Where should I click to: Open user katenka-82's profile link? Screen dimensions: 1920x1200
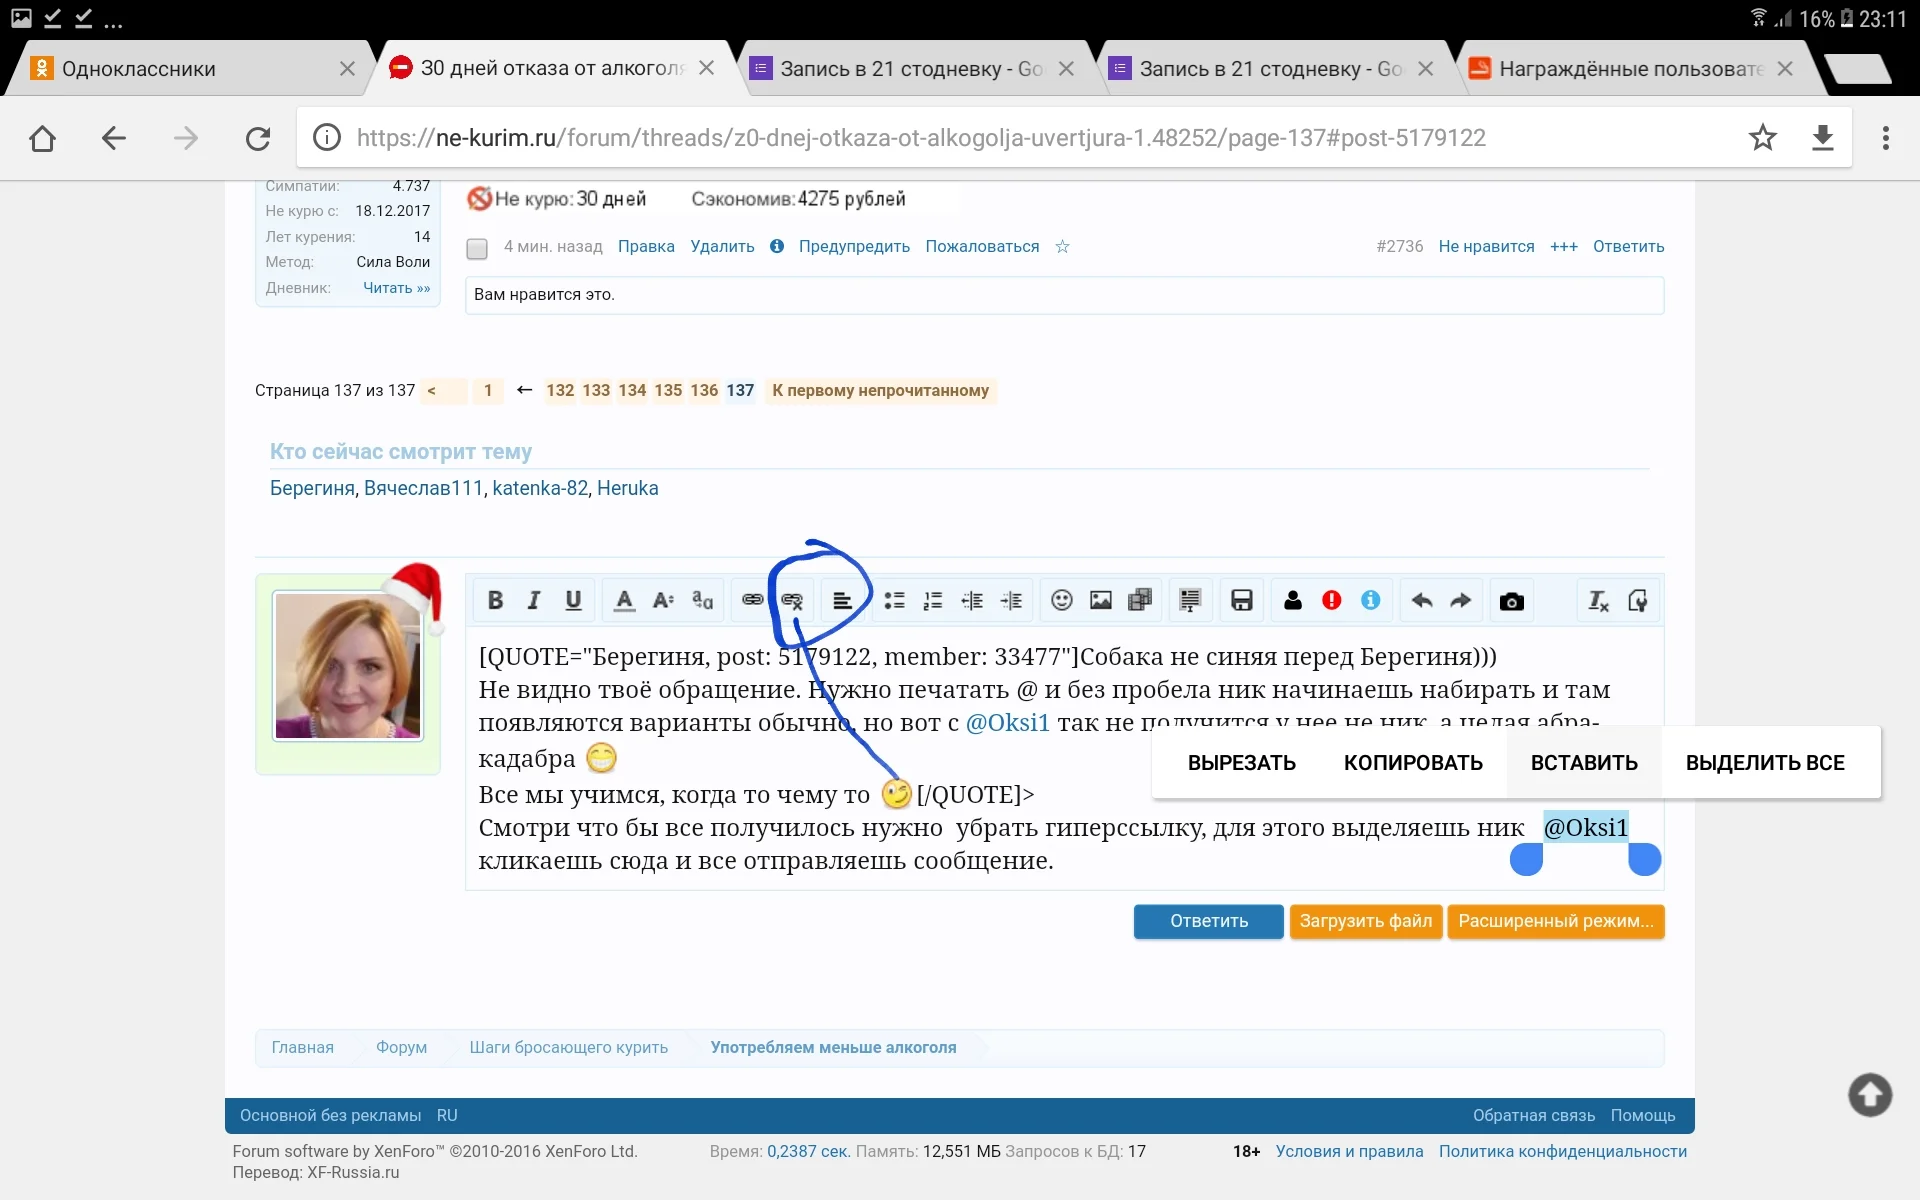coord(540,488)
